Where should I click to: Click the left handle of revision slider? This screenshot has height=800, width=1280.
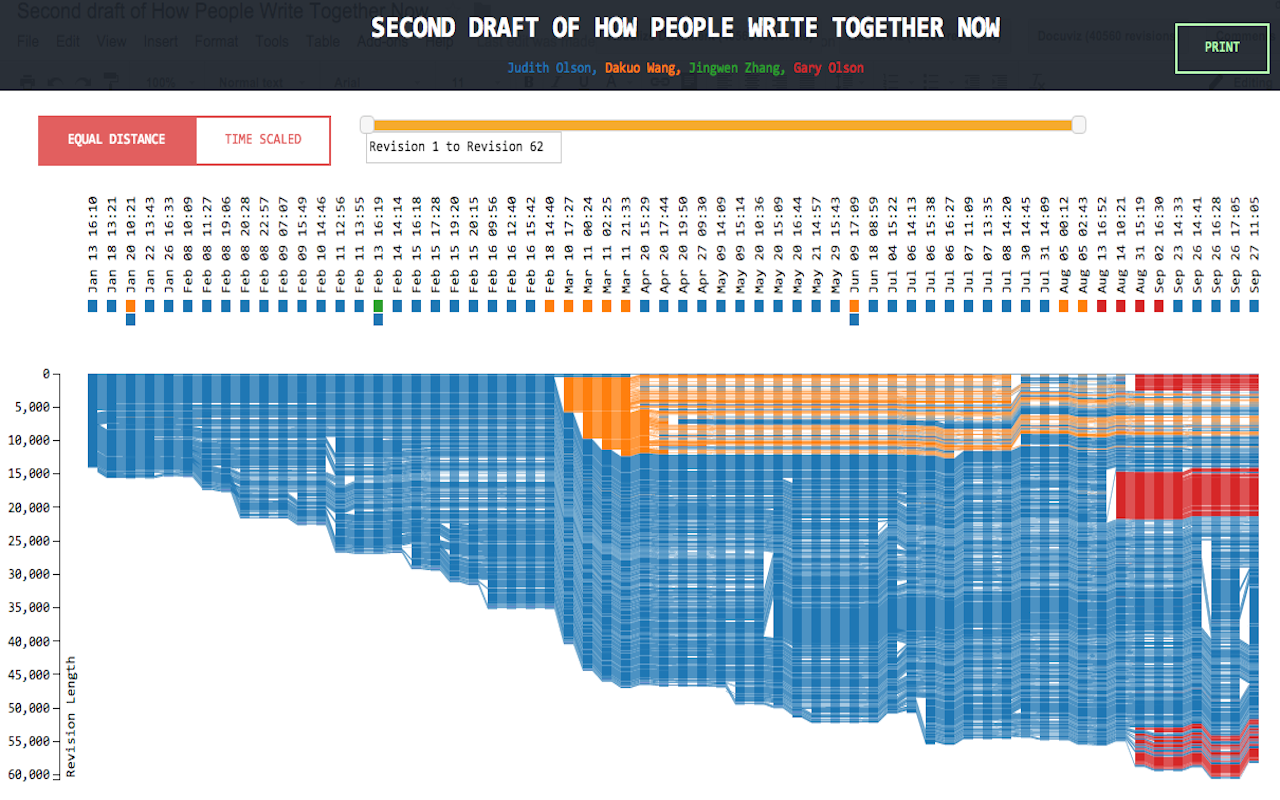367,124
